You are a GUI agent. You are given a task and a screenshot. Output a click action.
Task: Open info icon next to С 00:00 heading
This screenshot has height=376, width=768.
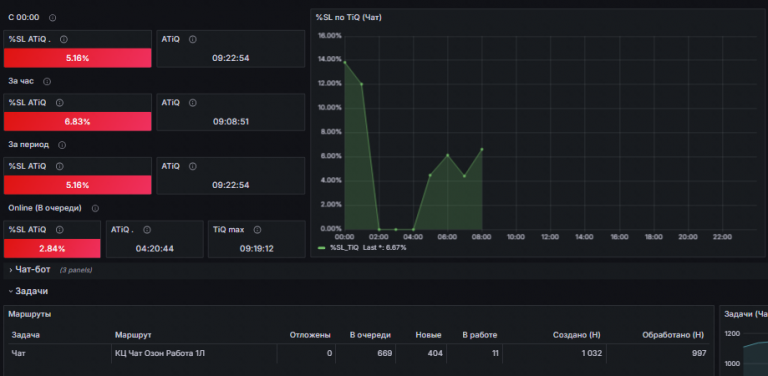coord(52,18)
